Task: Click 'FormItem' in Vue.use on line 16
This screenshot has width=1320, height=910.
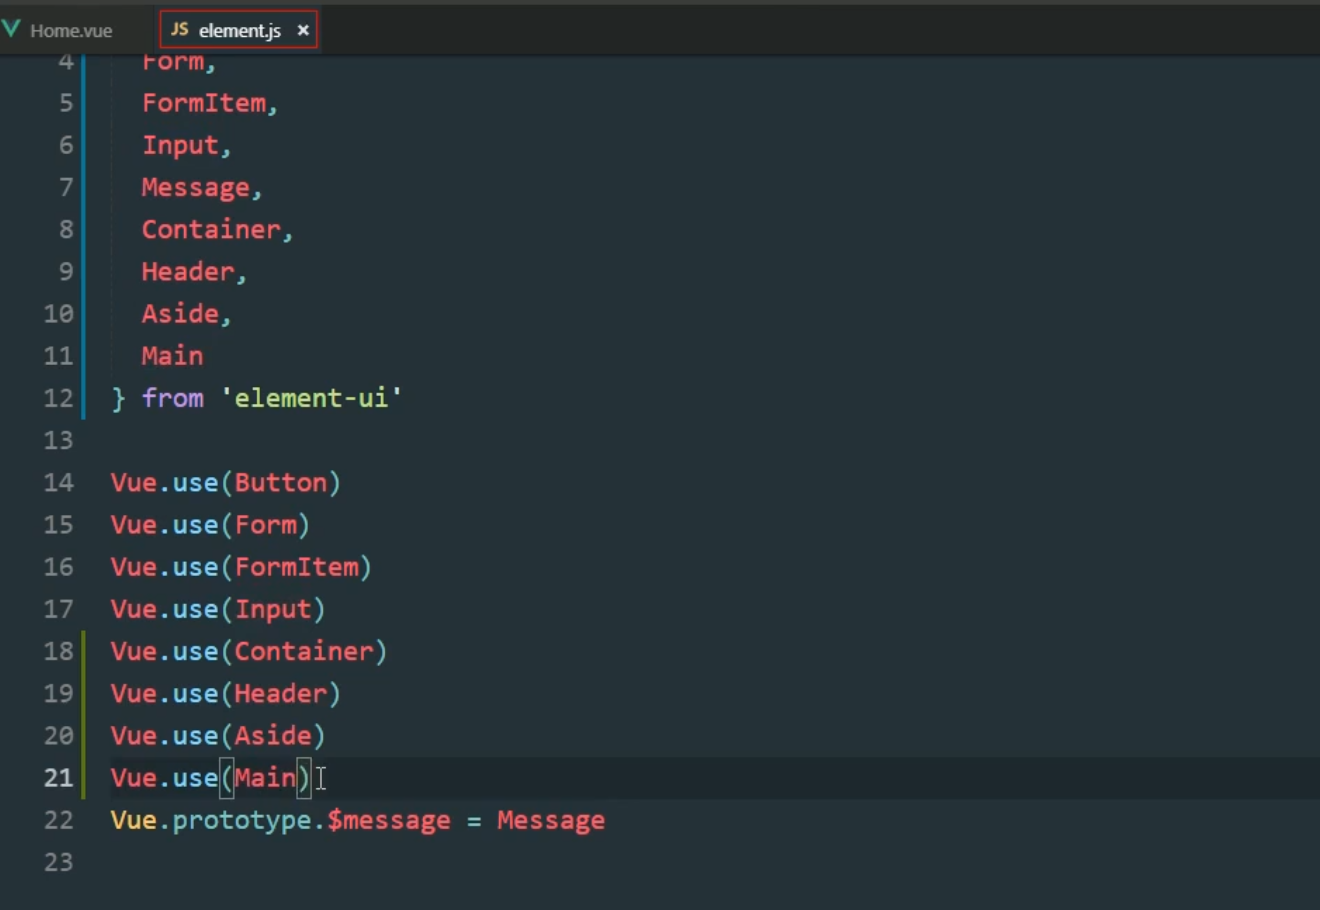Action: pos(296,566)
